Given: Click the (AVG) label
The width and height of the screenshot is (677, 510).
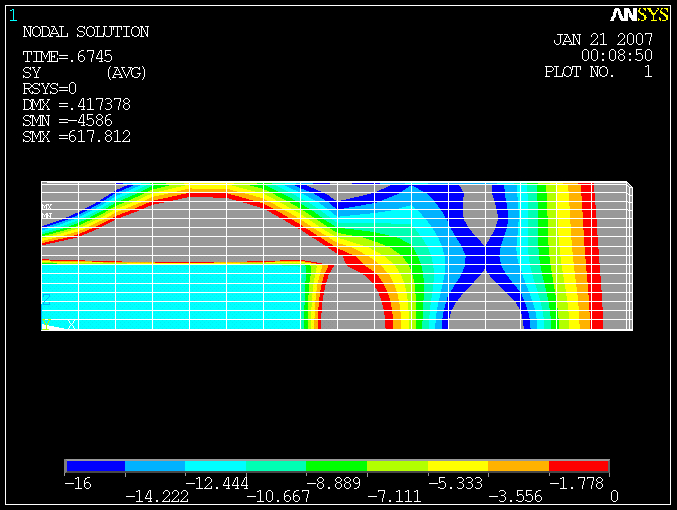Looking at the screenshot, I should coord(126,73).
